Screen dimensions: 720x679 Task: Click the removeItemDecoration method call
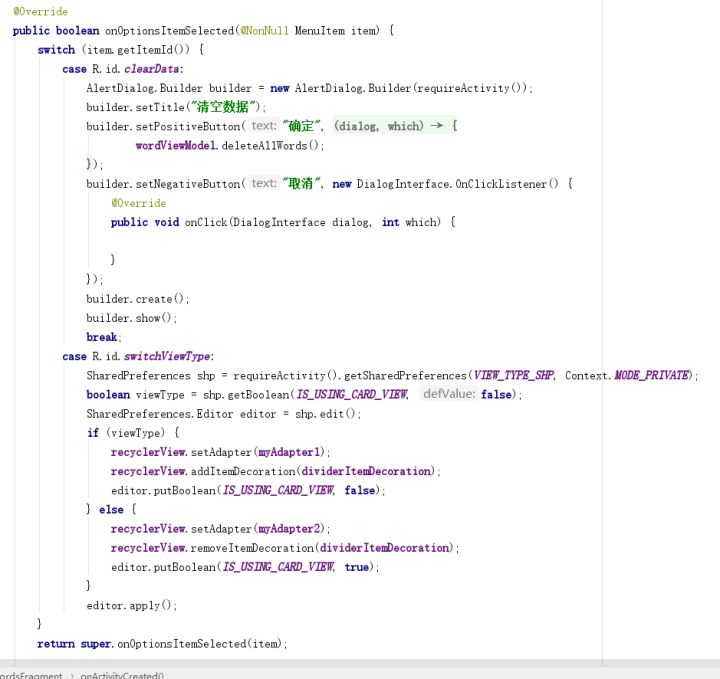(x=252, y=548)
